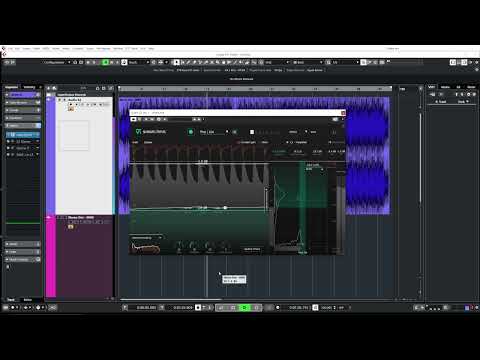Click the purple track name header in Inspector

tap(22, 95)
